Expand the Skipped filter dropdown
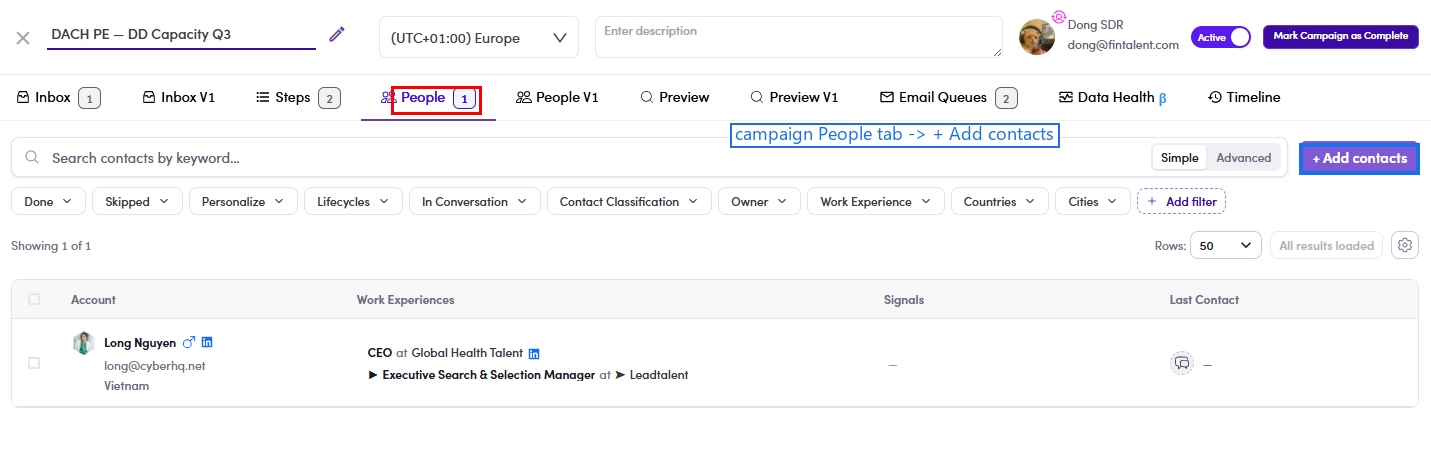 tap(138, 201)
